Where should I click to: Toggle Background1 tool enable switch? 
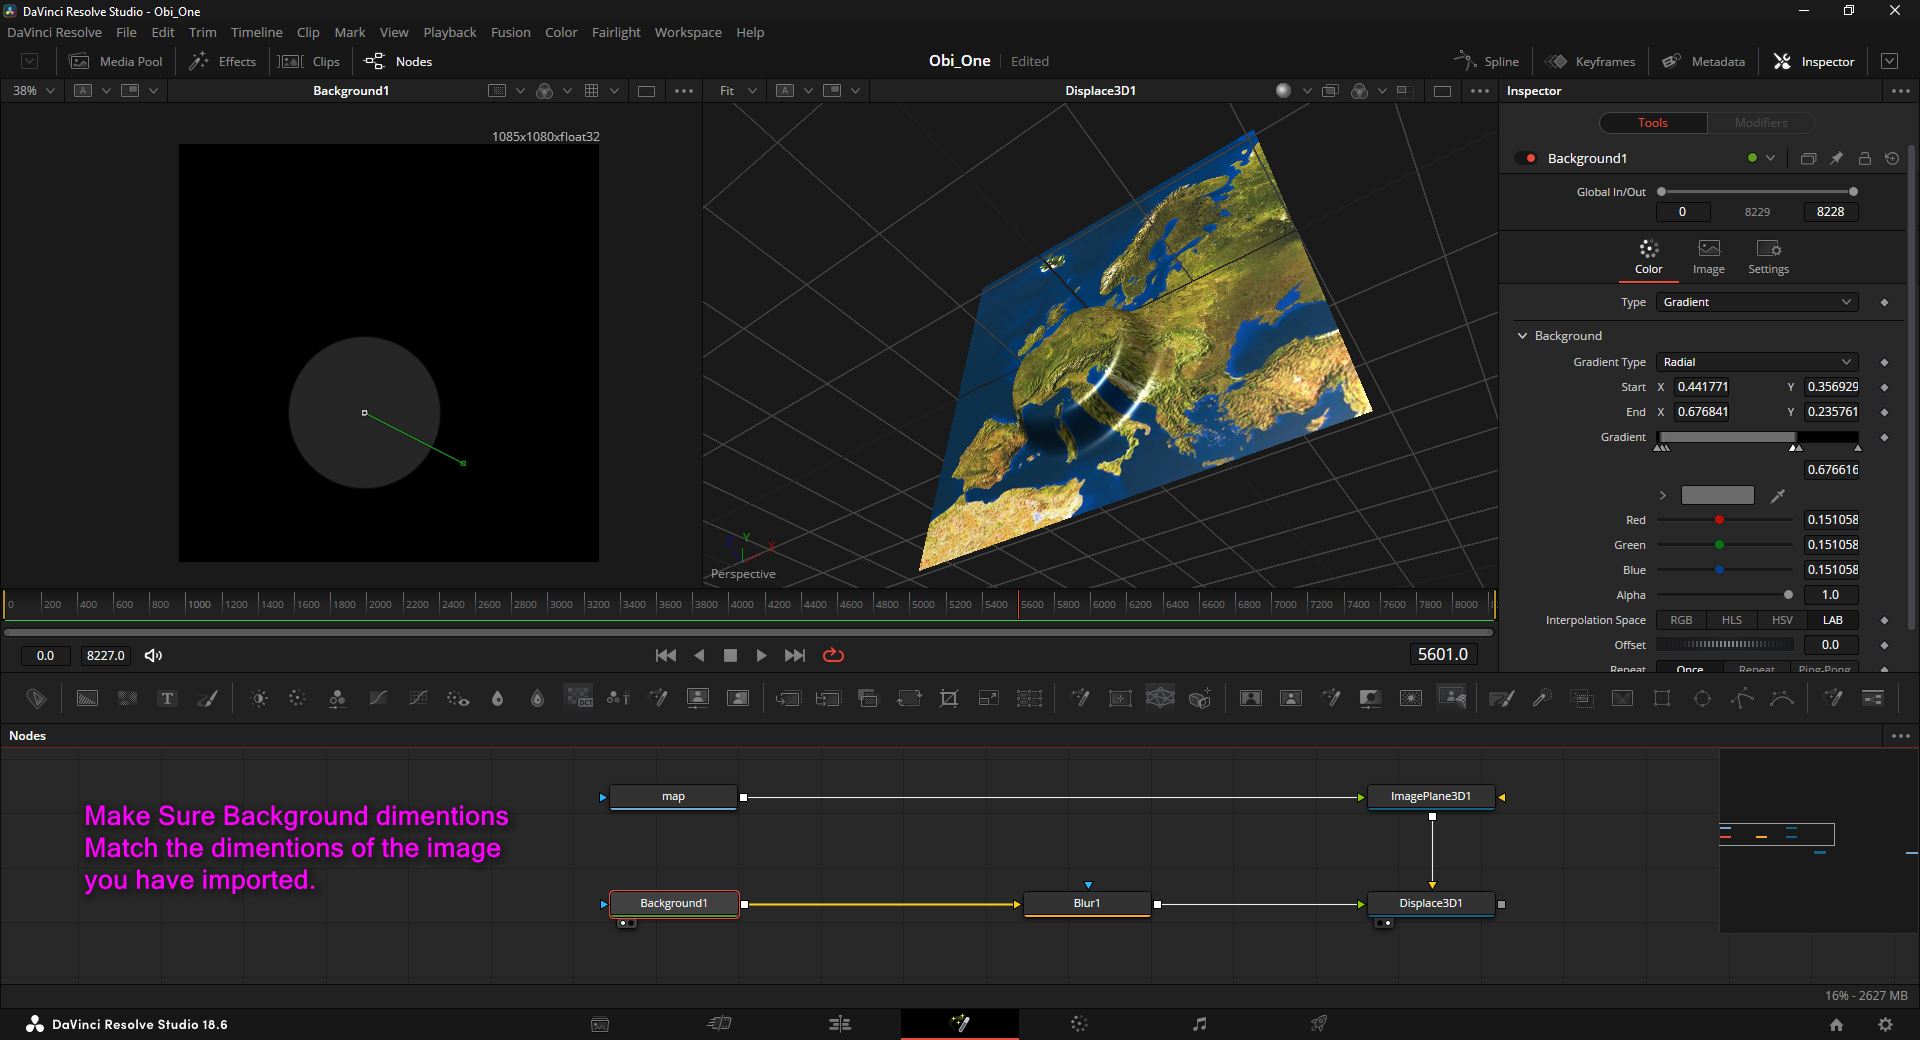pos(1526,158)
